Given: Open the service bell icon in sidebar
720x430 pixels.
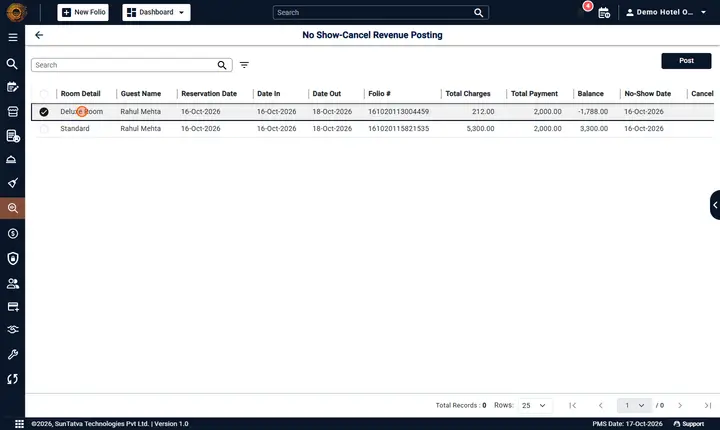Looking at the screenshot, I should pyautogui.click(x=11, y=159).
